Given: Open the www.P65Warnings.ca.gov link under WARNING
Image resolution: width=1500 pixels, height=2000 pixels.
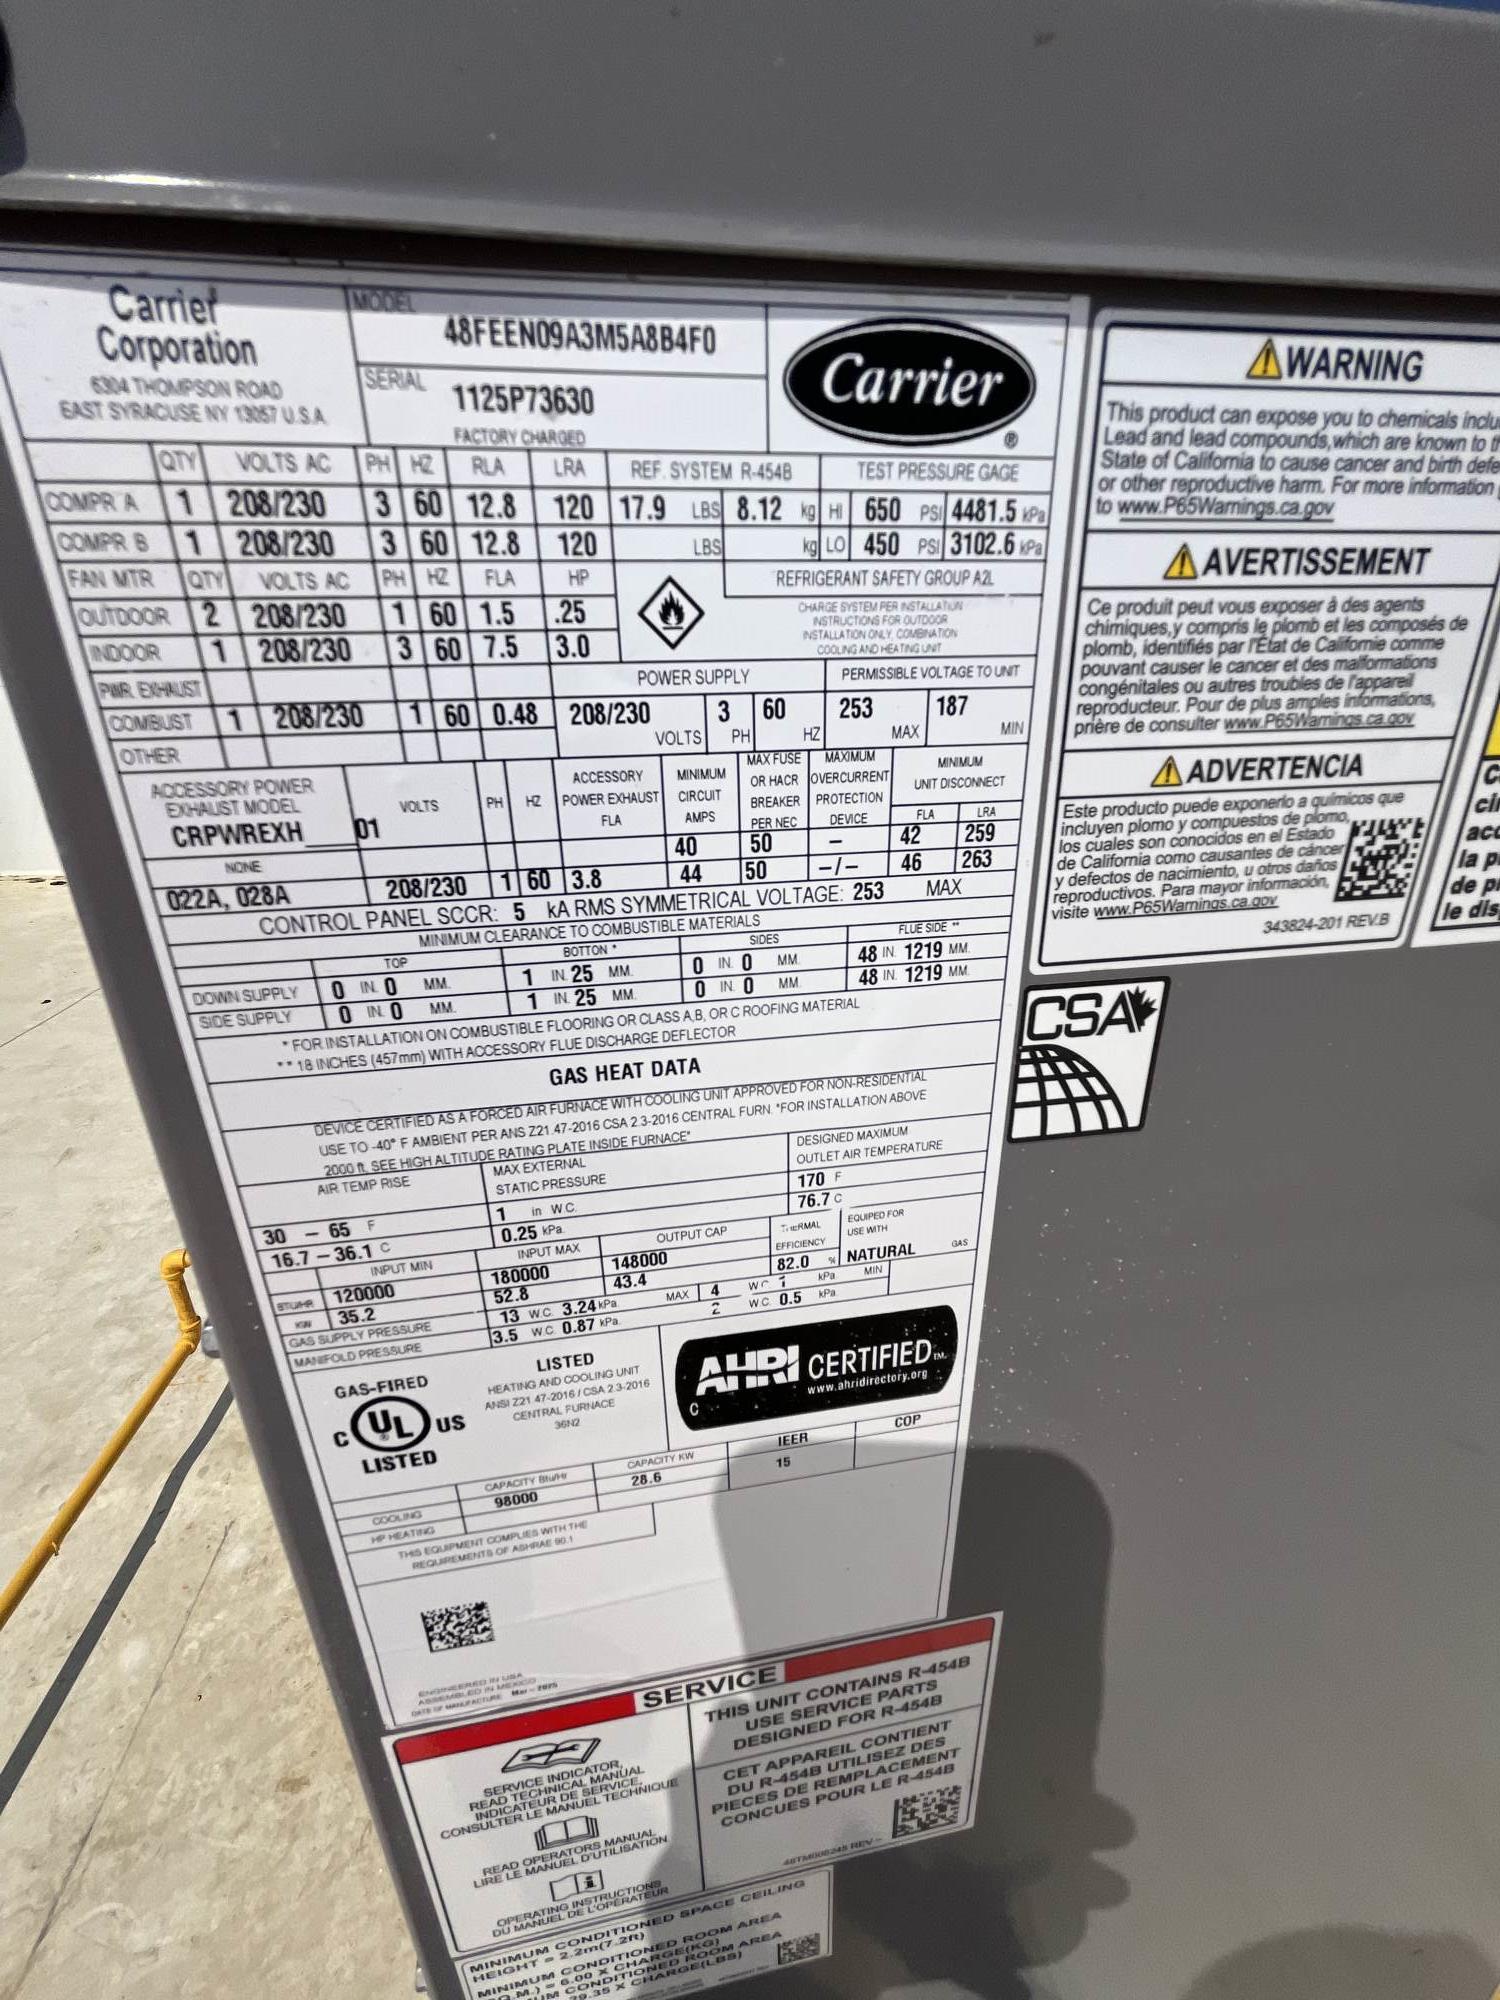Looking at the screenshot, I should tap(1225, 507).
